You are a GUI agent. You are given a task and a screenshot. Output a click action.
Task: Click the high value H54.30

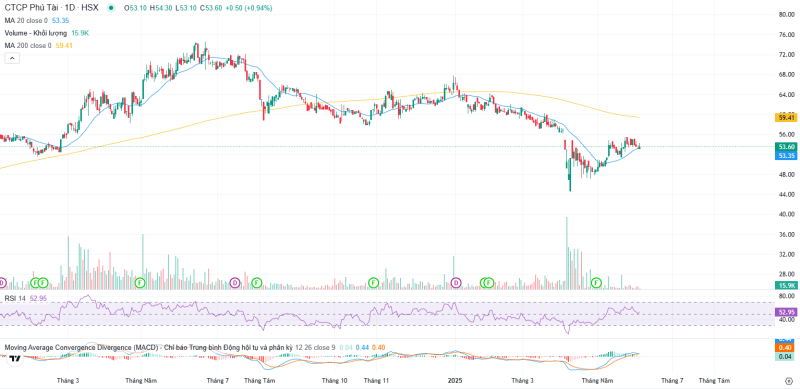160,8
